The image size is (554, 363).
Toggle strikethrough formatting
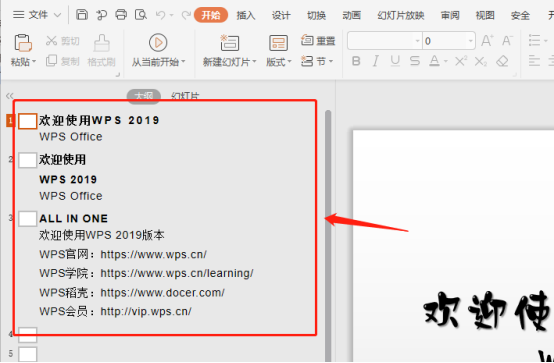point(415,61)
